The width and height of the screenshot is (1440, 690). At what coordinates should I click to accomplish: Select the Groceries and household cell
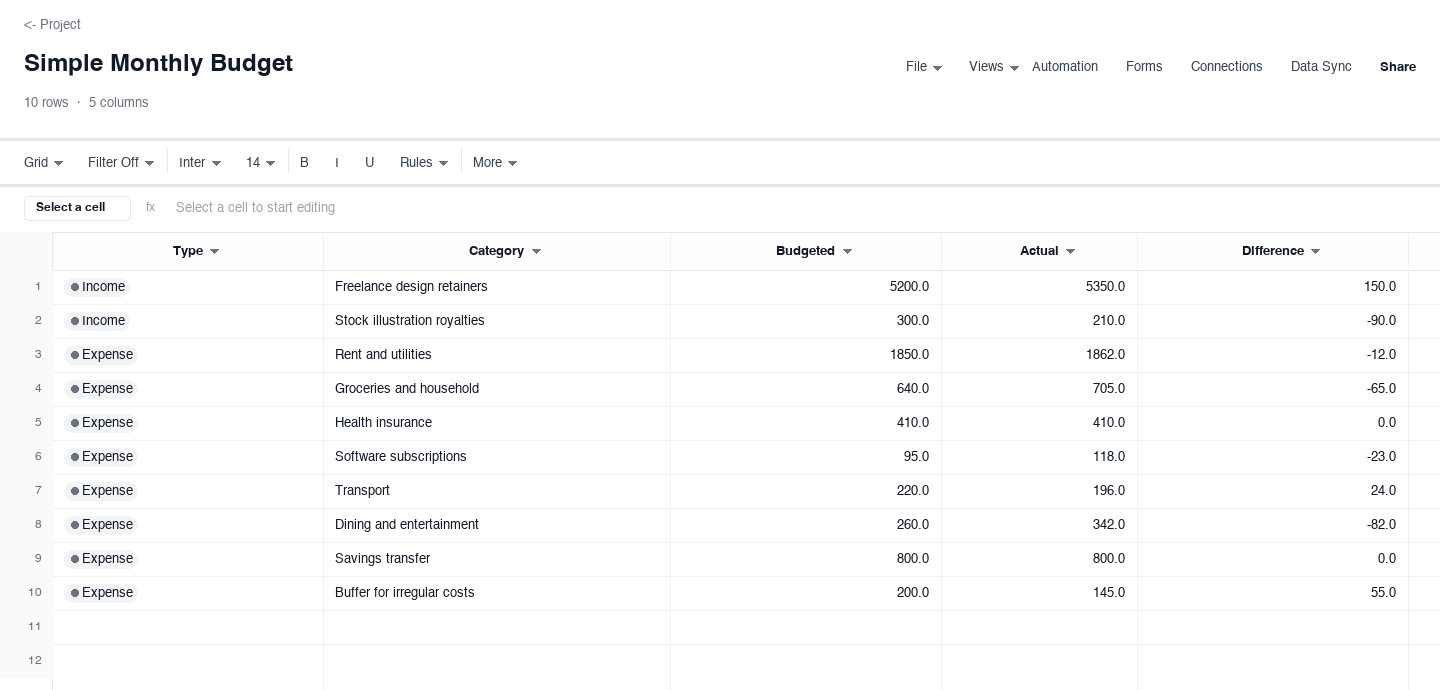coord(497,389)
